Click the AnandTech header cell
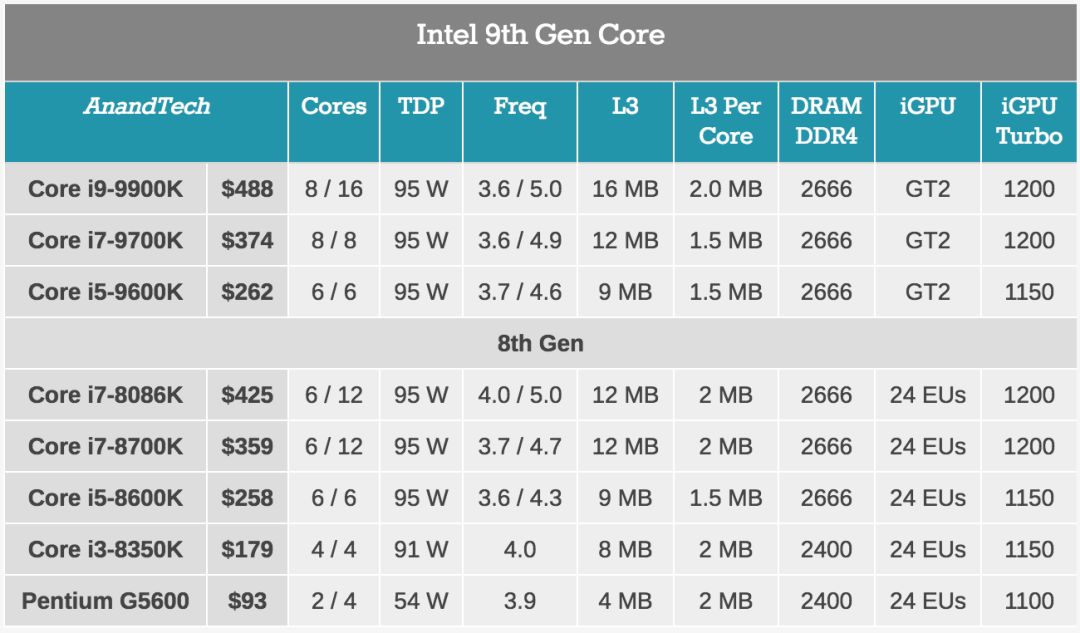 pyautogui.click(x=146, y=107)
